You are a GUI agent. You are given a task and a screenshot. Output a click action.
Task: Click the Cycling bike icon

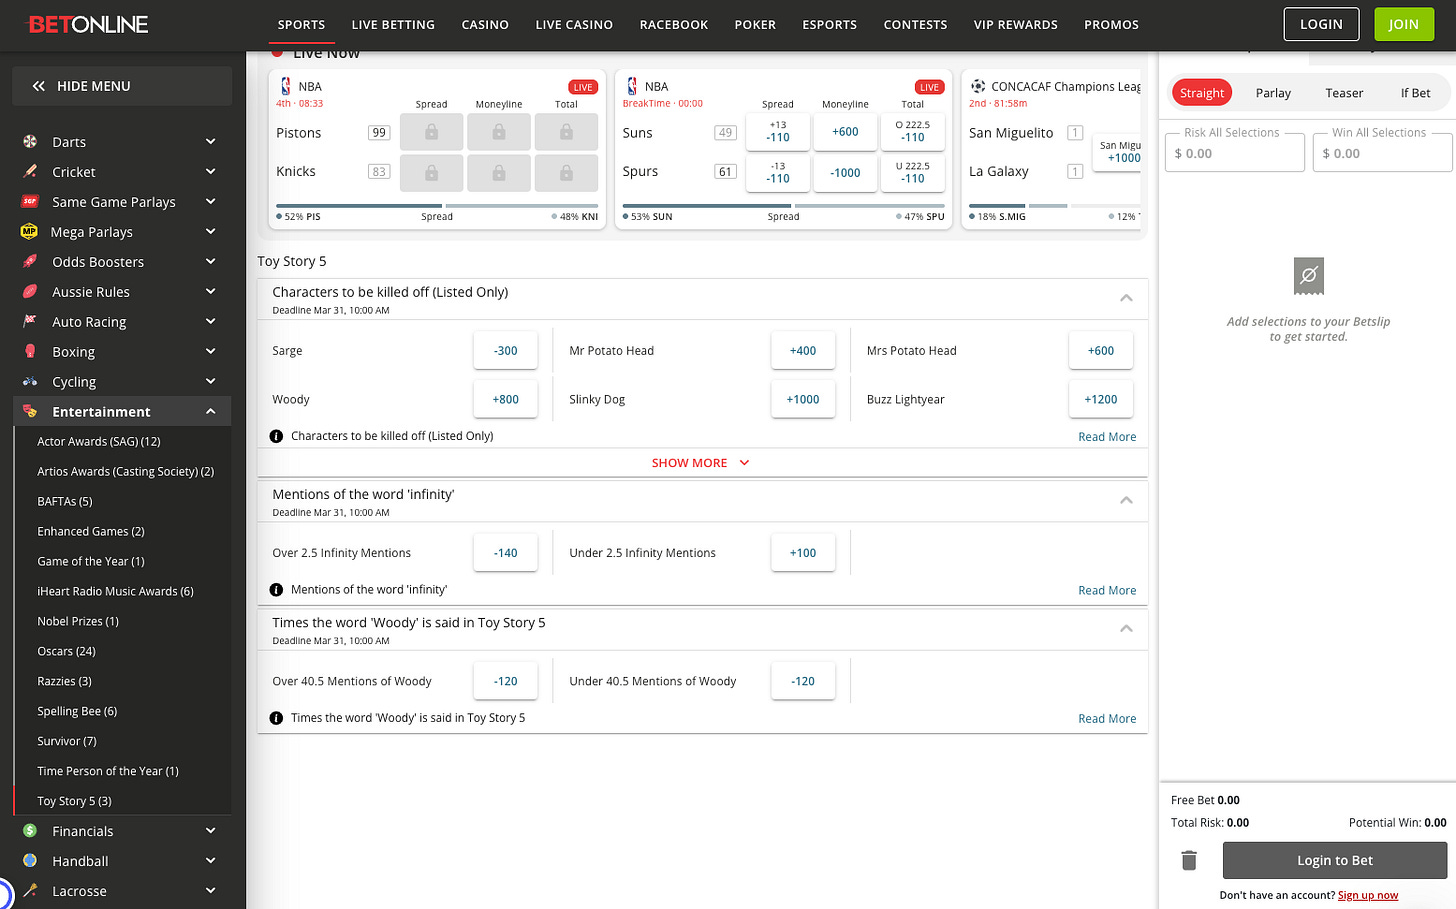click(x=30, y=382)
